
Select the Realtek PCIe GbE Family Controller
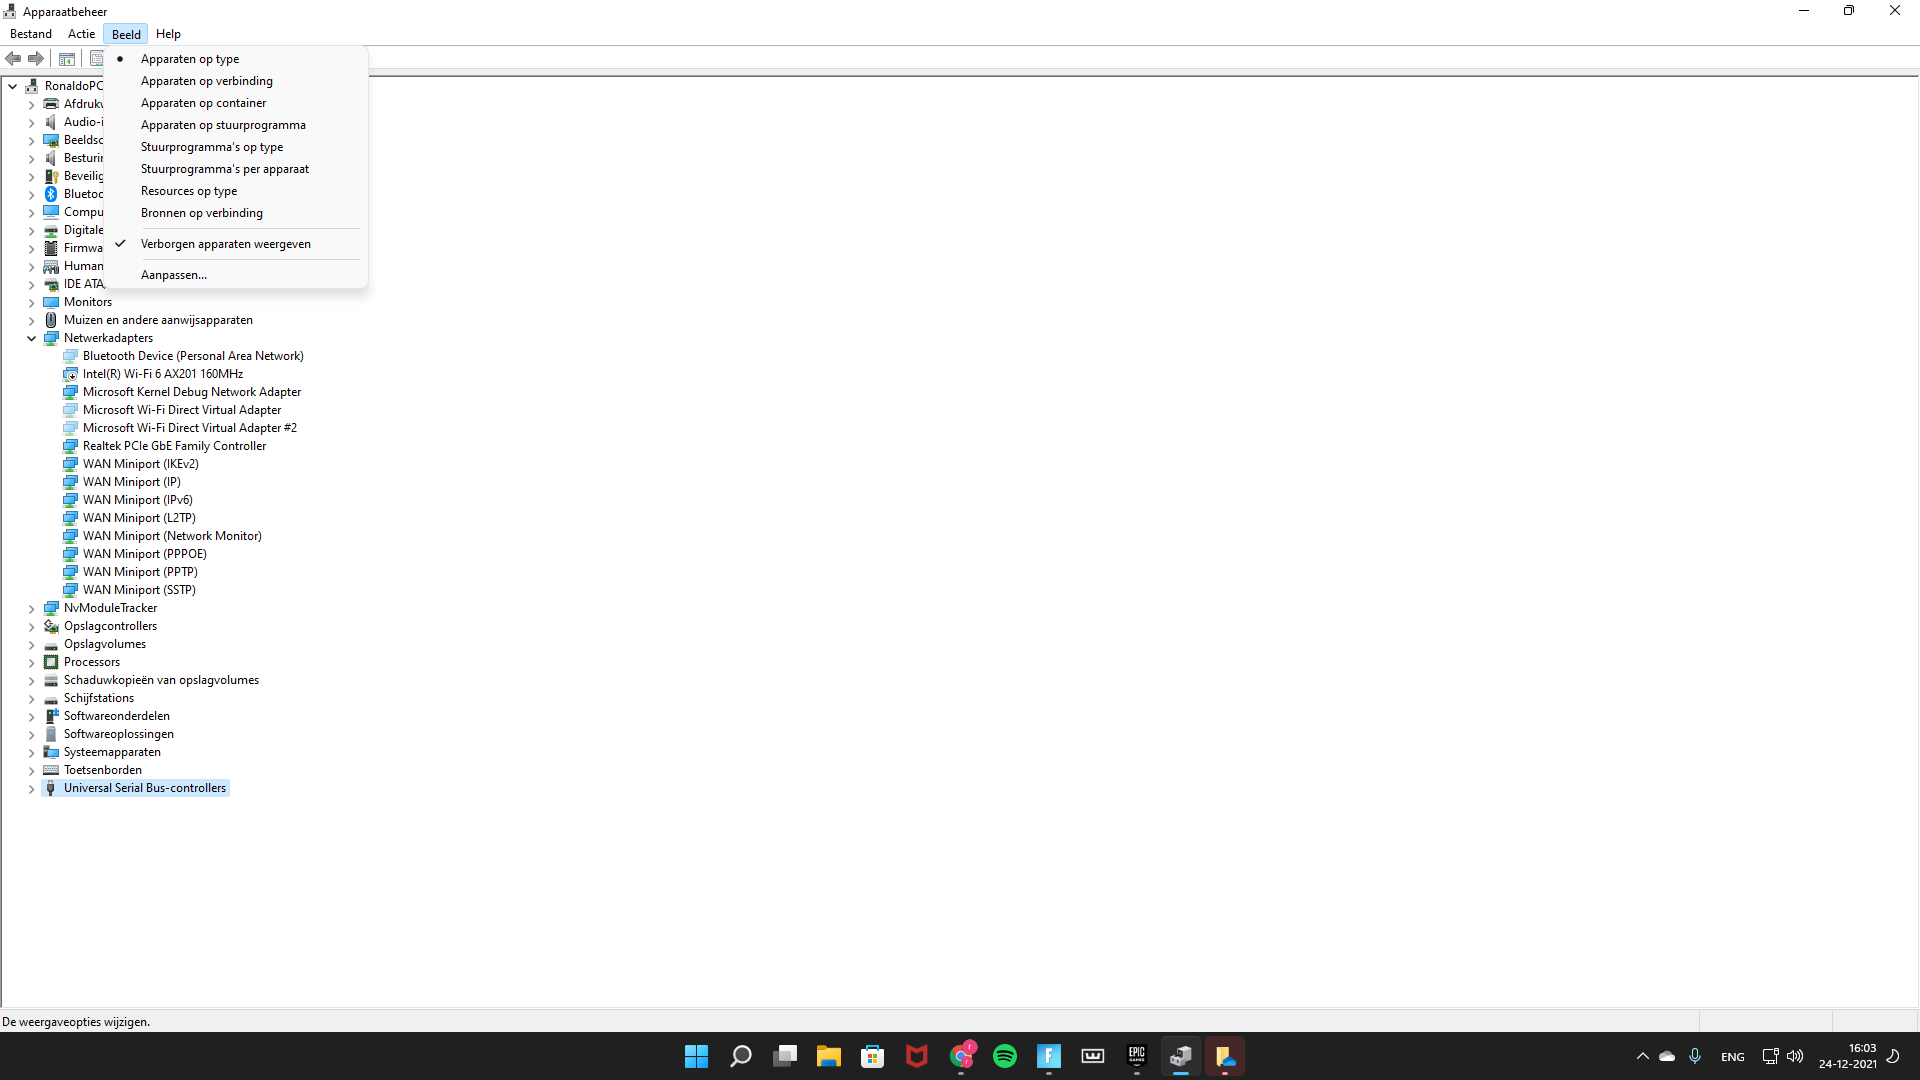pos(174,446)
